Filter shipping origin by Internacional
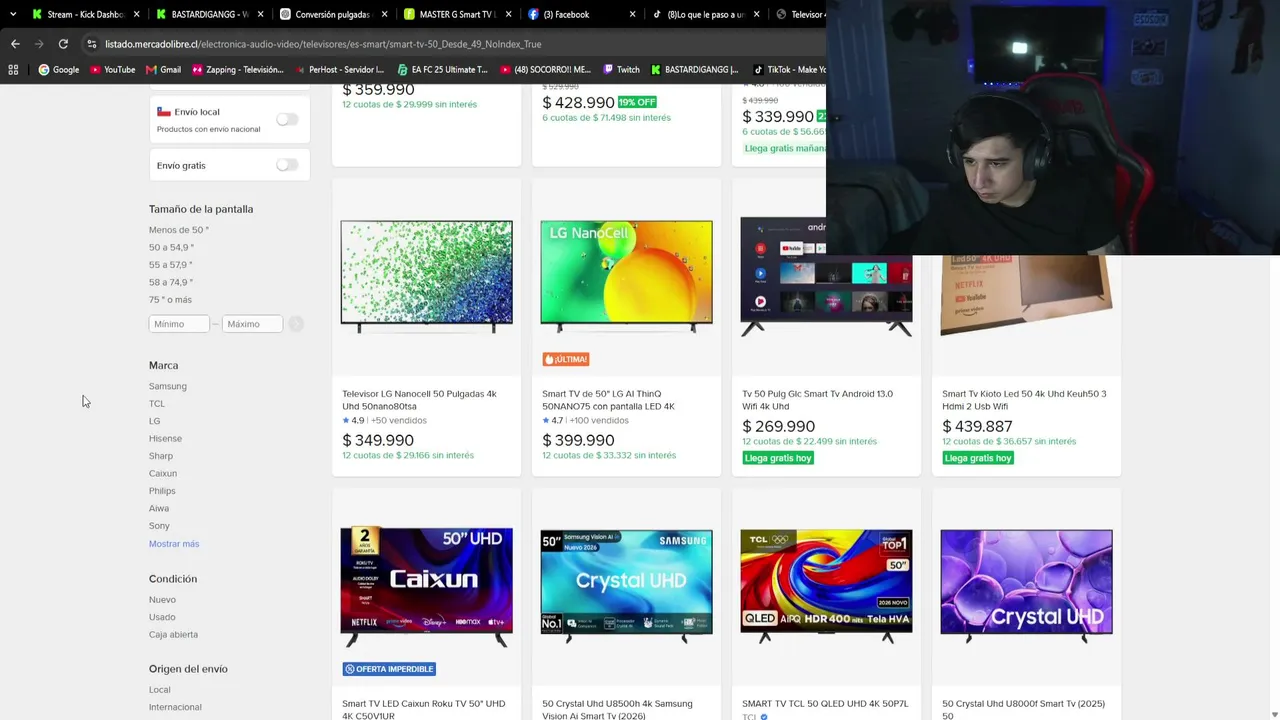The height and width of the screenshot is (720, 1280). 175,707
